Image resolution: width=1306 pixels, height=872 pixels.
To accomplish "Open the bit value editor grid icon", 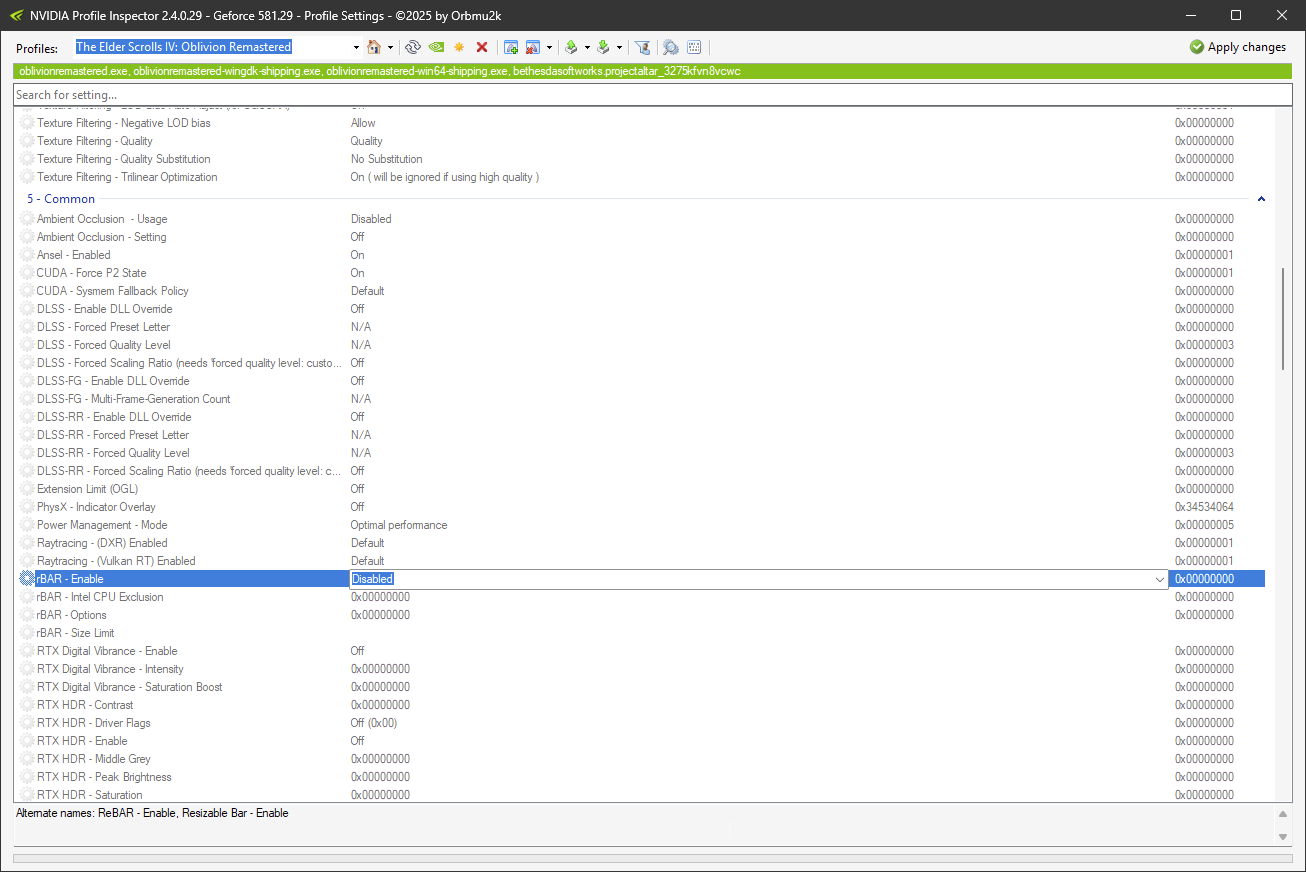I will (x=695, y=47).
